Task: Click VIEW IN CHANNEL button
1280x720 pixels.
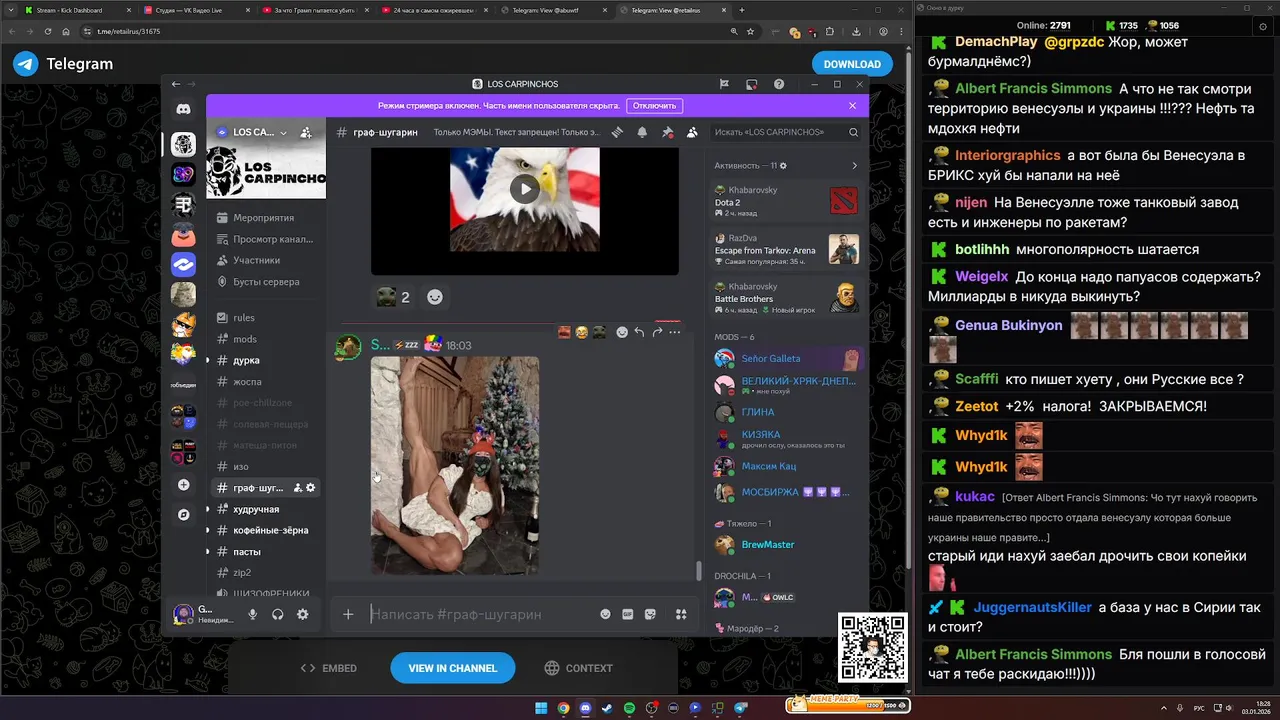Action: coord(452,668)
